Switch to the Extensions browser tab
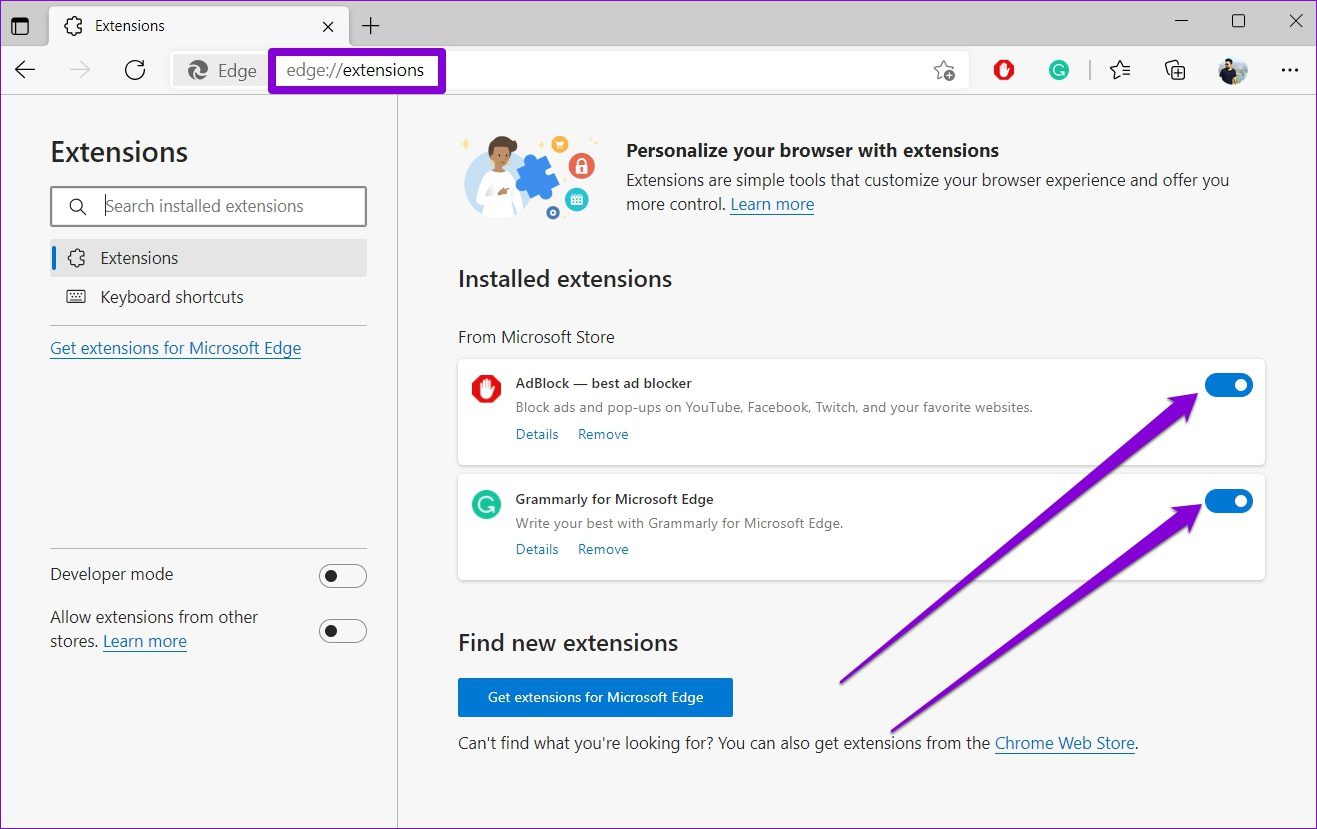 [x=199, y=26]
